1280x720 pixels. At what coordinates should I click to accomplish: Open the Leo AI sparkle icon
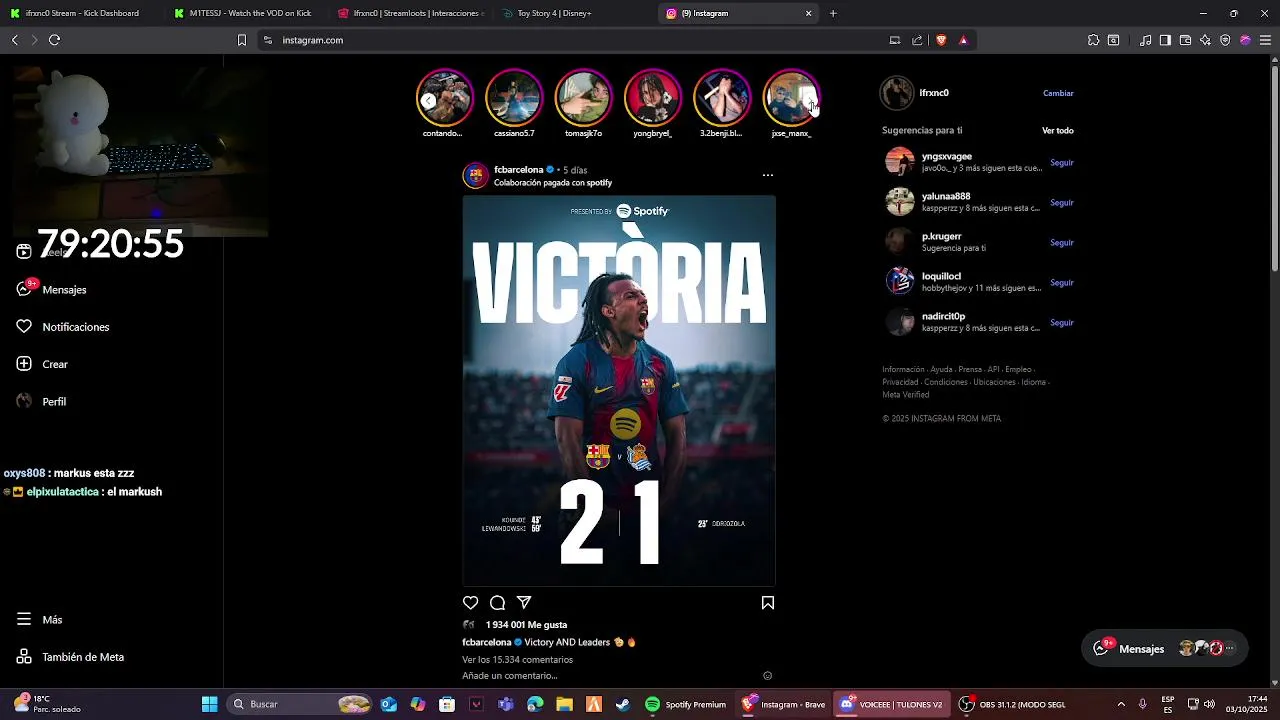[x=1205, y=40]
